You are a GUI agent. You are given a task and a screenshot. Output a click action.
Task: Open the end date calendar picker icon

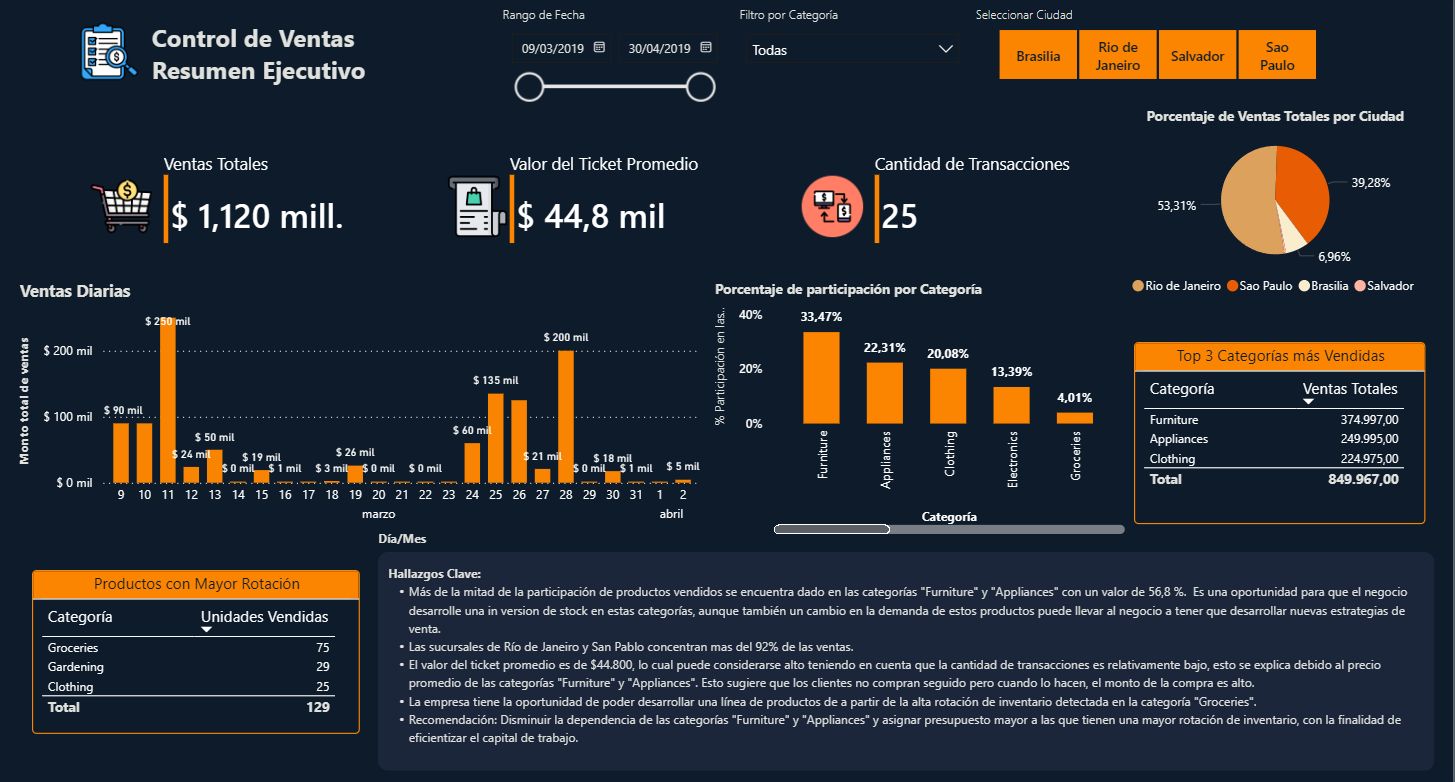pyautogui.click(x=706, y=48)
